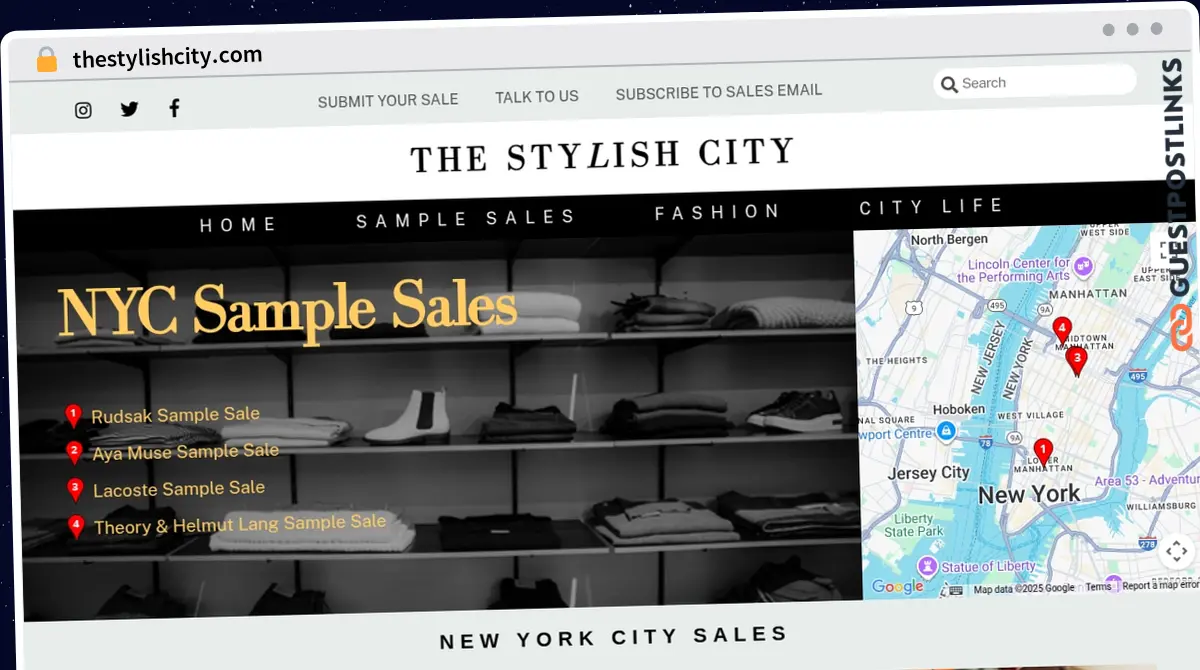Open the Sample Sales menu
This screenshot has height=670, width=1200.
[x=466, y=219]
